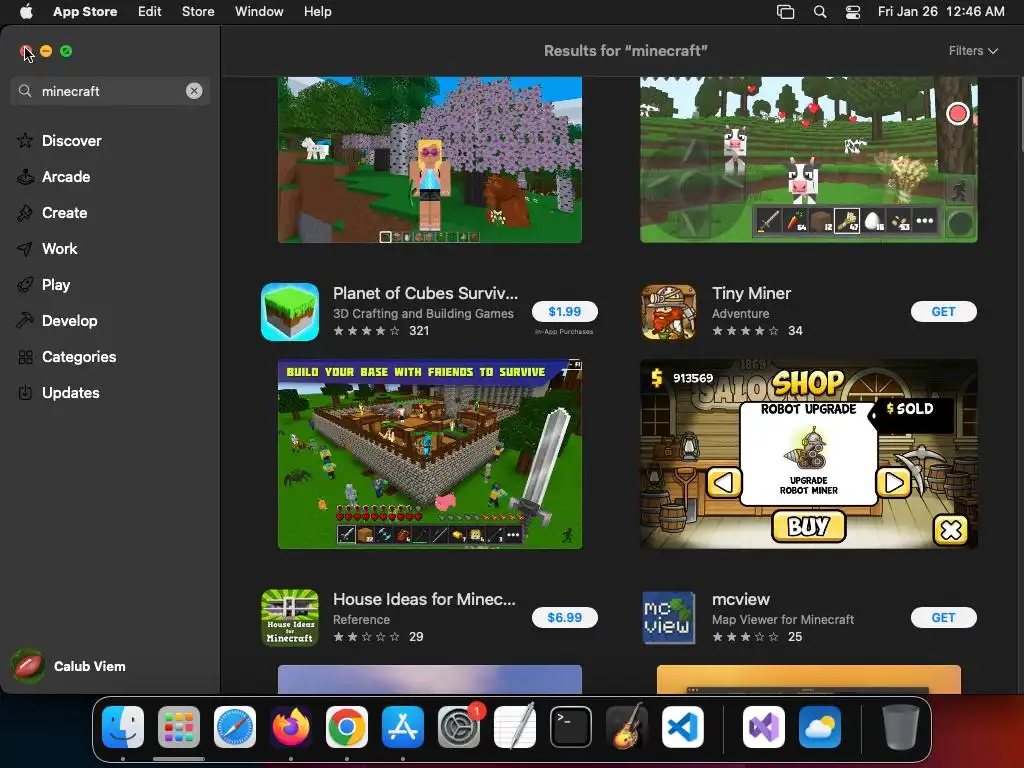Open Spotlight search in the menu bar
Viewport: 1024px width, 768px height.
click(x=820, y=11)
